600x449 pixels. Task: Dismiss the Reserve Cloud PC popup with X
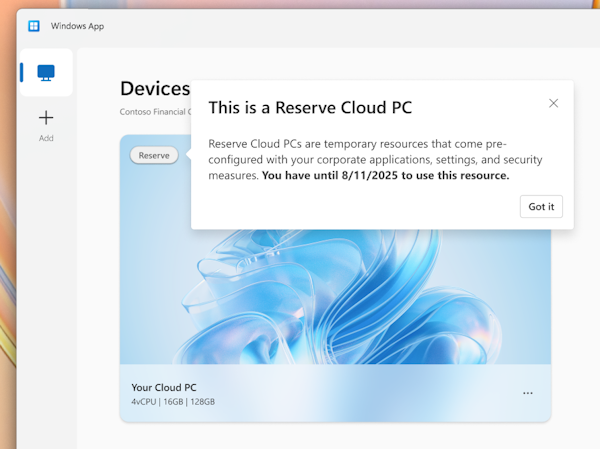point(554,103)
